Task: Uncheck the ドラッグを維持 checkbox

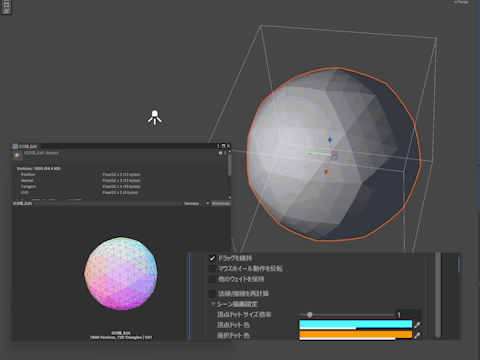Action: pos(212,258)
